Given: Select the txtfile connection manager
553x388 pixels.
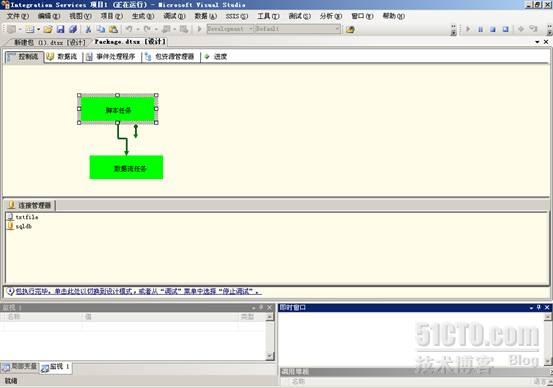Looking at the screenshot, I should [x=23, y=217].
